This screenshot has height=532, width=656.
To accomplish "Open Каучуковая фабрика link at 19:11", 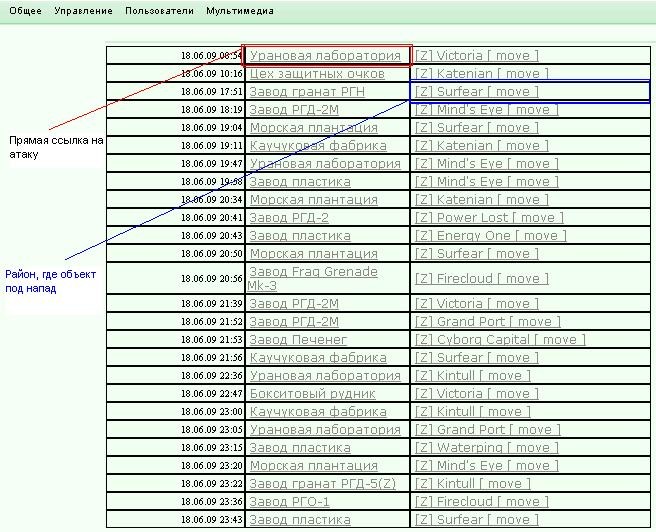I will point(318,146).
